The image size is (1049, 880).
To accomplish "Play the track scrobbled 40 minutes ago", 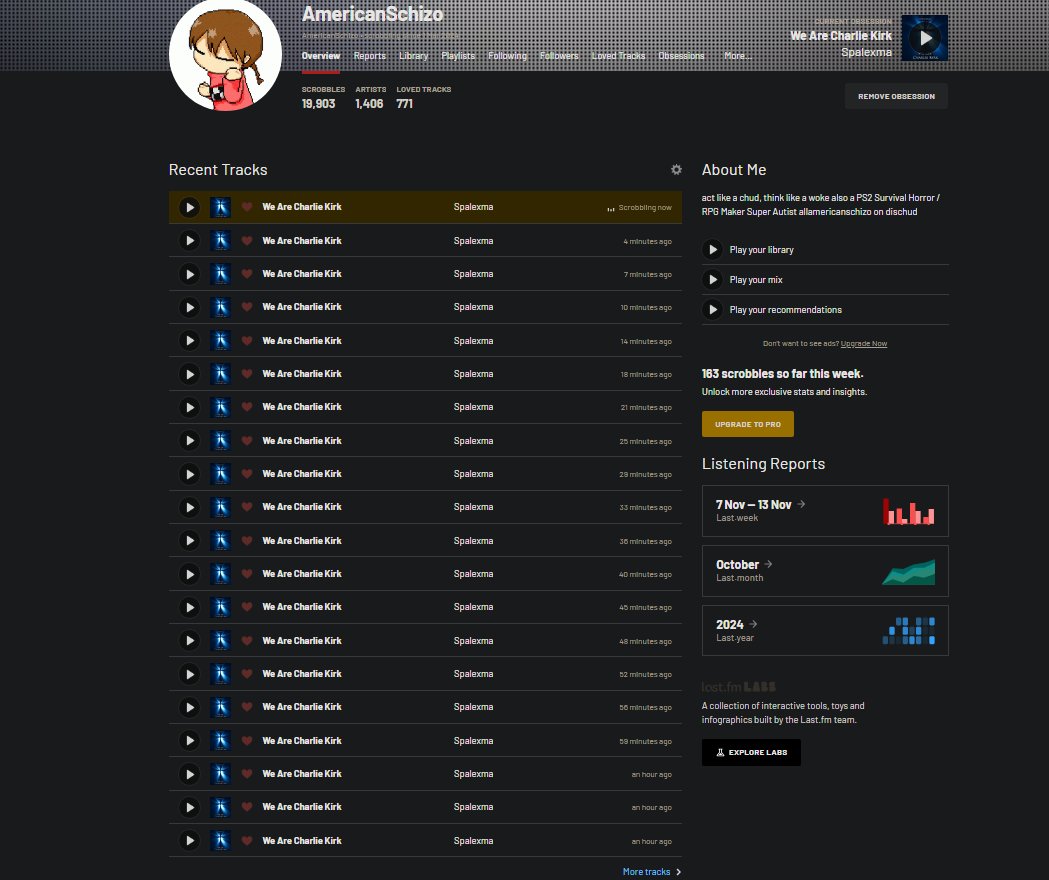I will (x=189, y=574).
